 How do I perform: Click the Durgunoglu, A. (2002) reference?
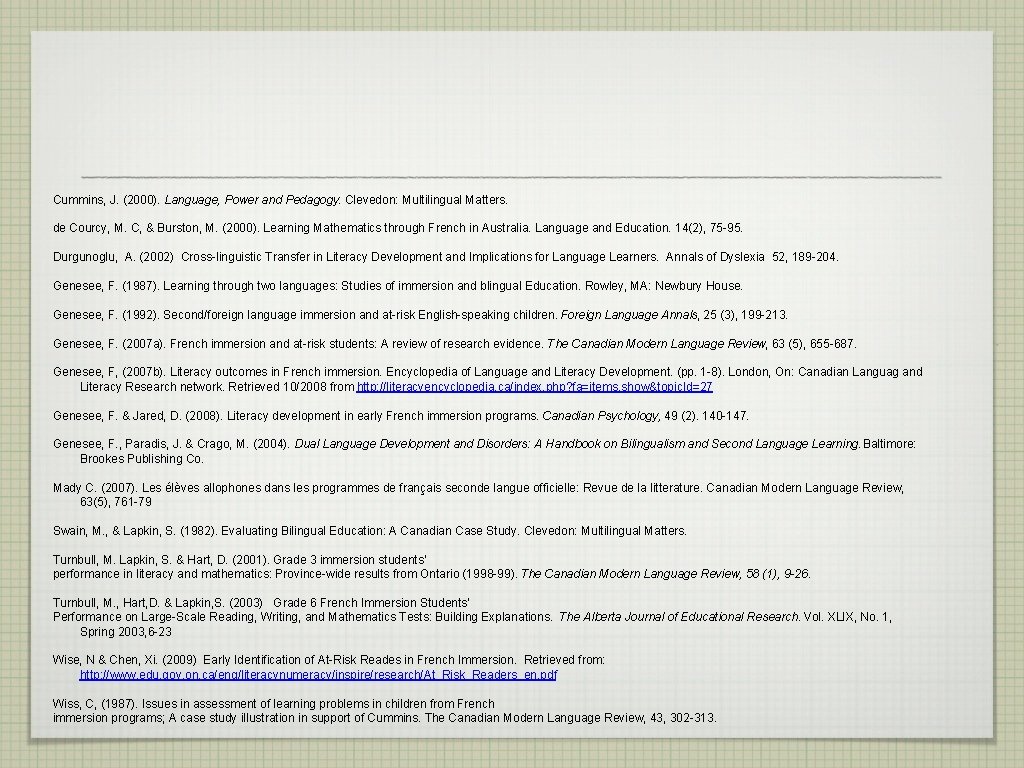[x=445, y=257]
